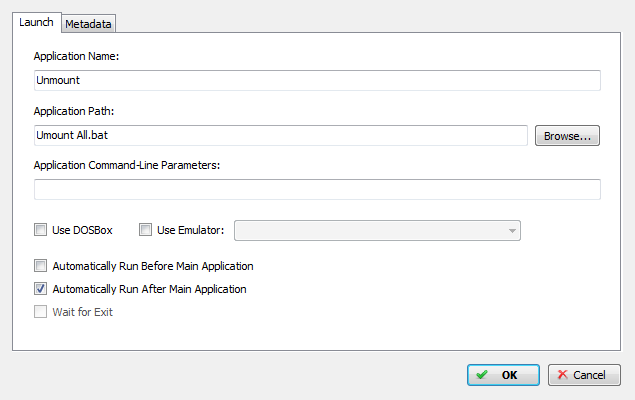Image resolution: width=635 pixels, height=400 pixels.
Task: Switch to the Metadata tab
Action: click(x=88, y=24)
